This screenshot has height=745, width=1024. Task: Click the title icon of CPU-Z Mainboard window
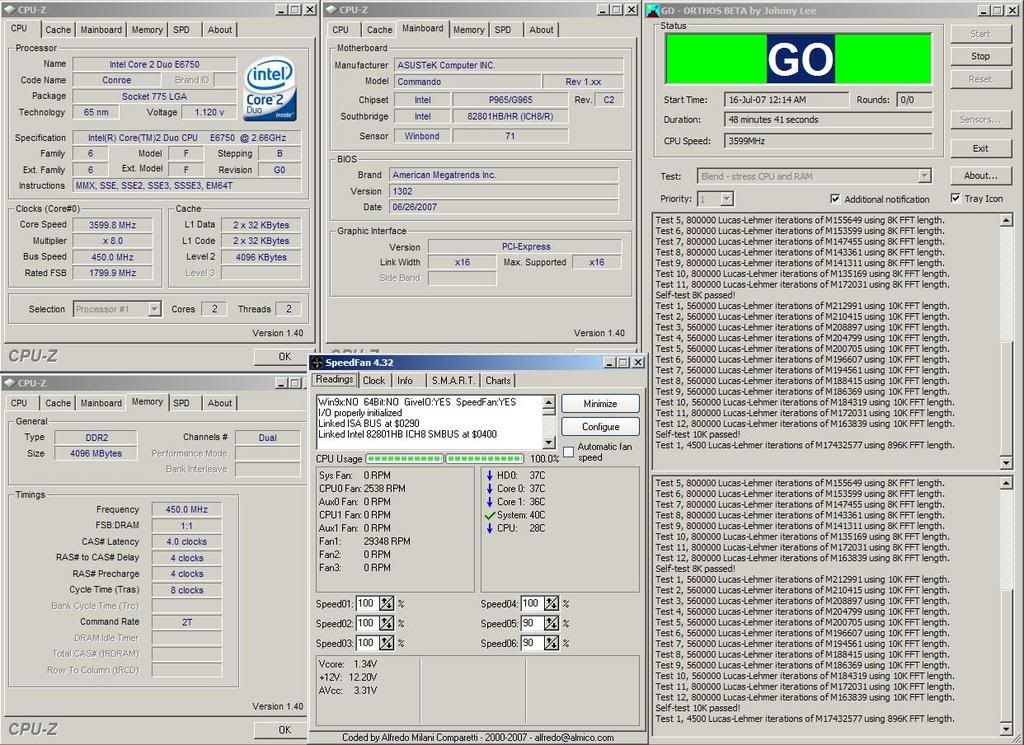pyautogui.click(x=331, y=10)
